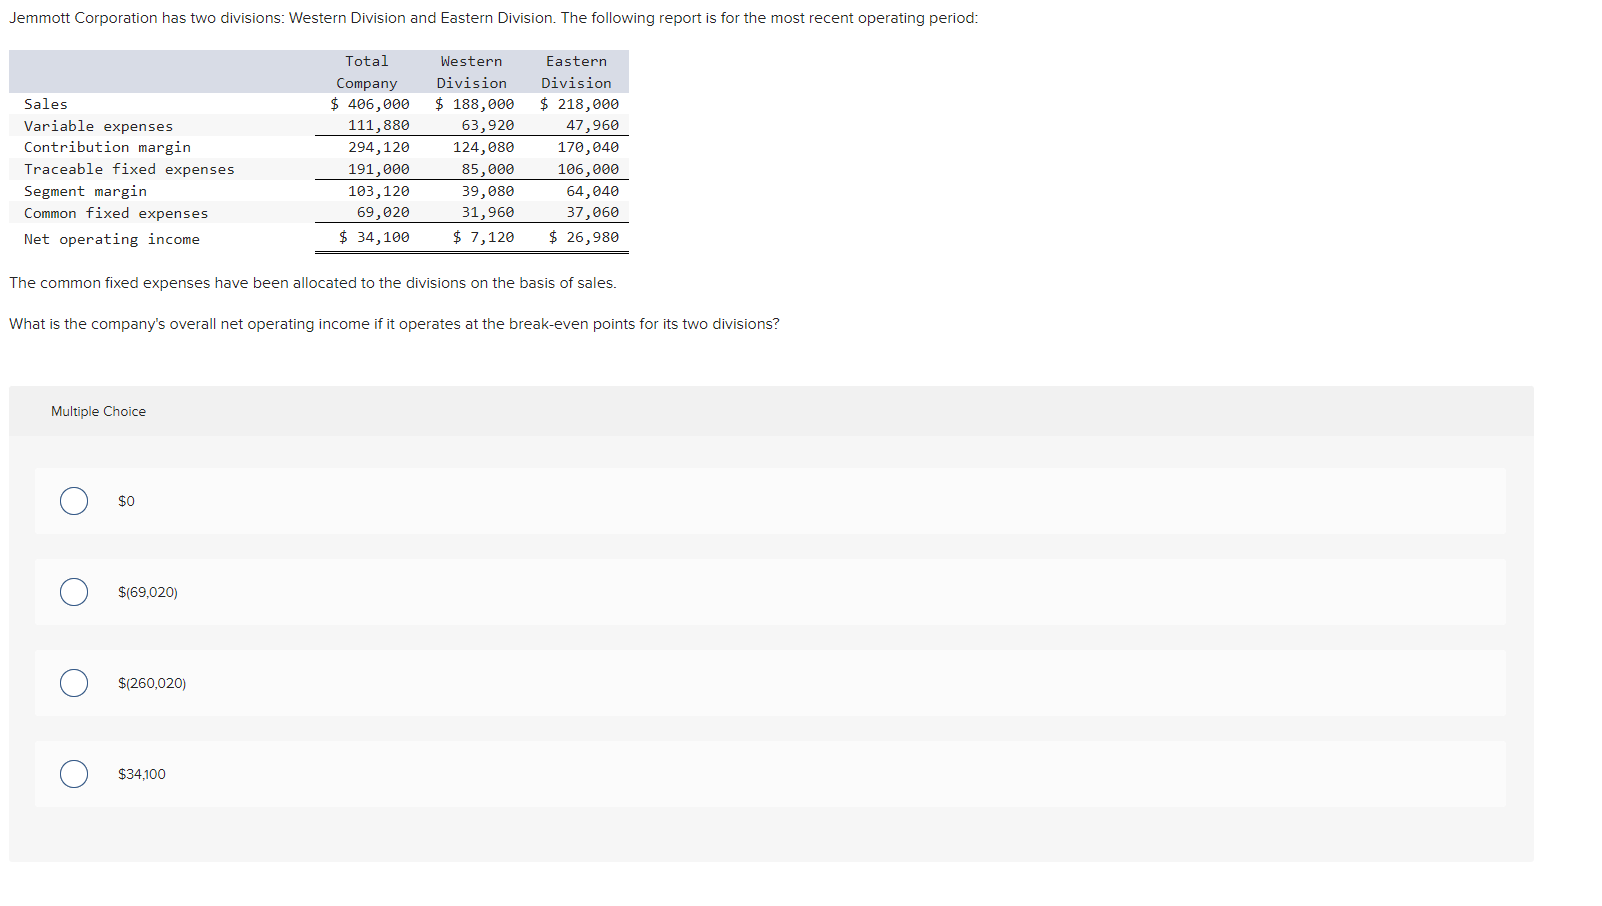Click the Net operating income value $34,100
The height and width of the screenshot is (906, 1602).
(374, 237)
